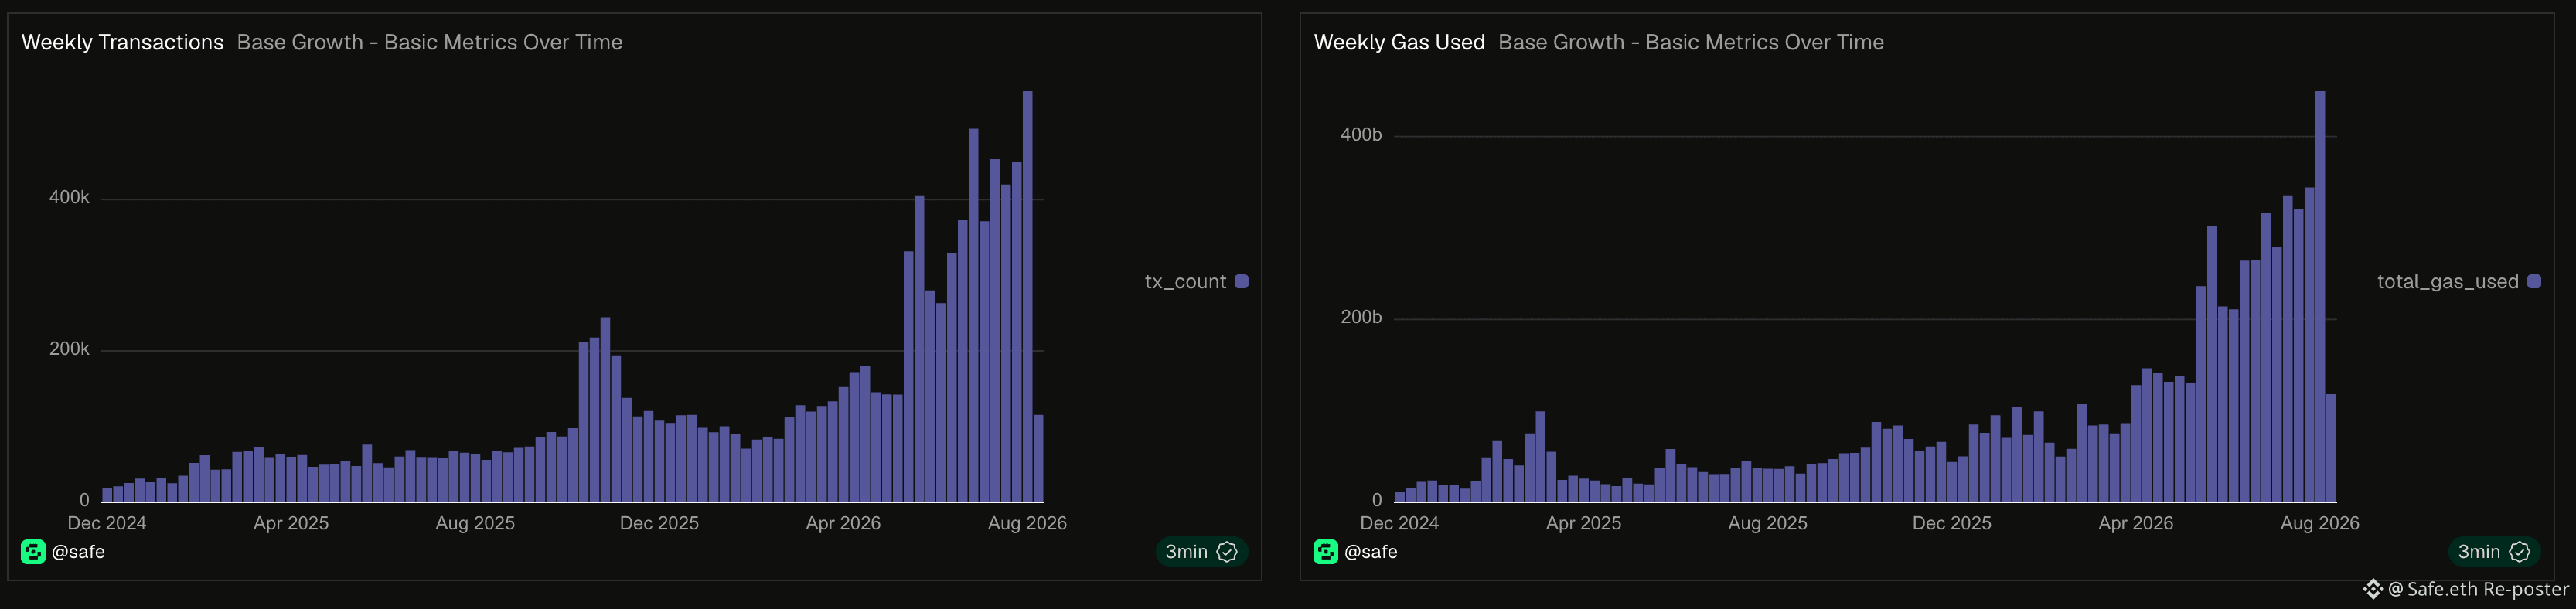Click the verified checkmark beside 3min in Weekly Gas Used
This screenshot has height=609, width=2576.
pyautogui.click(x=2520, y=552)
